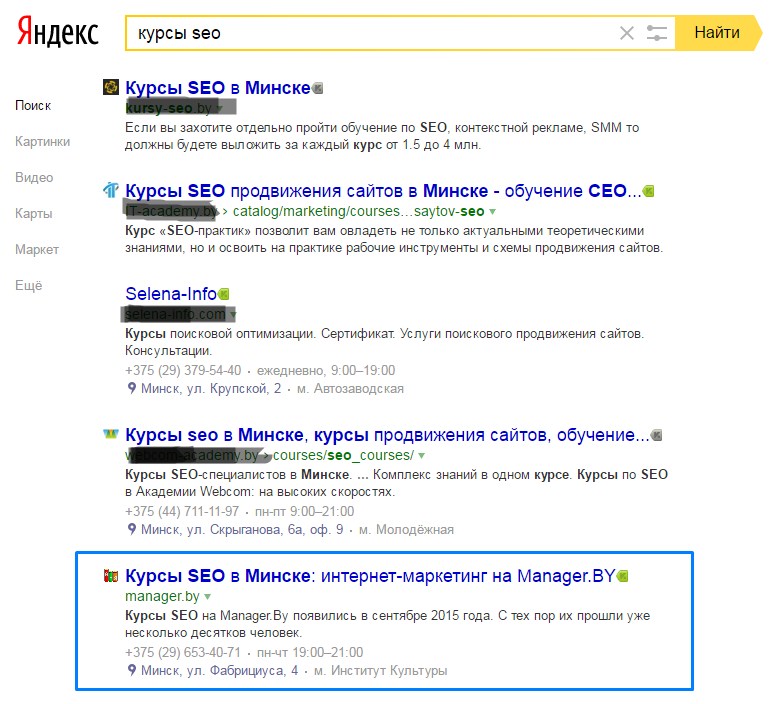This screenshot has height=704, width=774.
Task: Click metro 'м. Молодёжная' text
Action: [406, 530]
